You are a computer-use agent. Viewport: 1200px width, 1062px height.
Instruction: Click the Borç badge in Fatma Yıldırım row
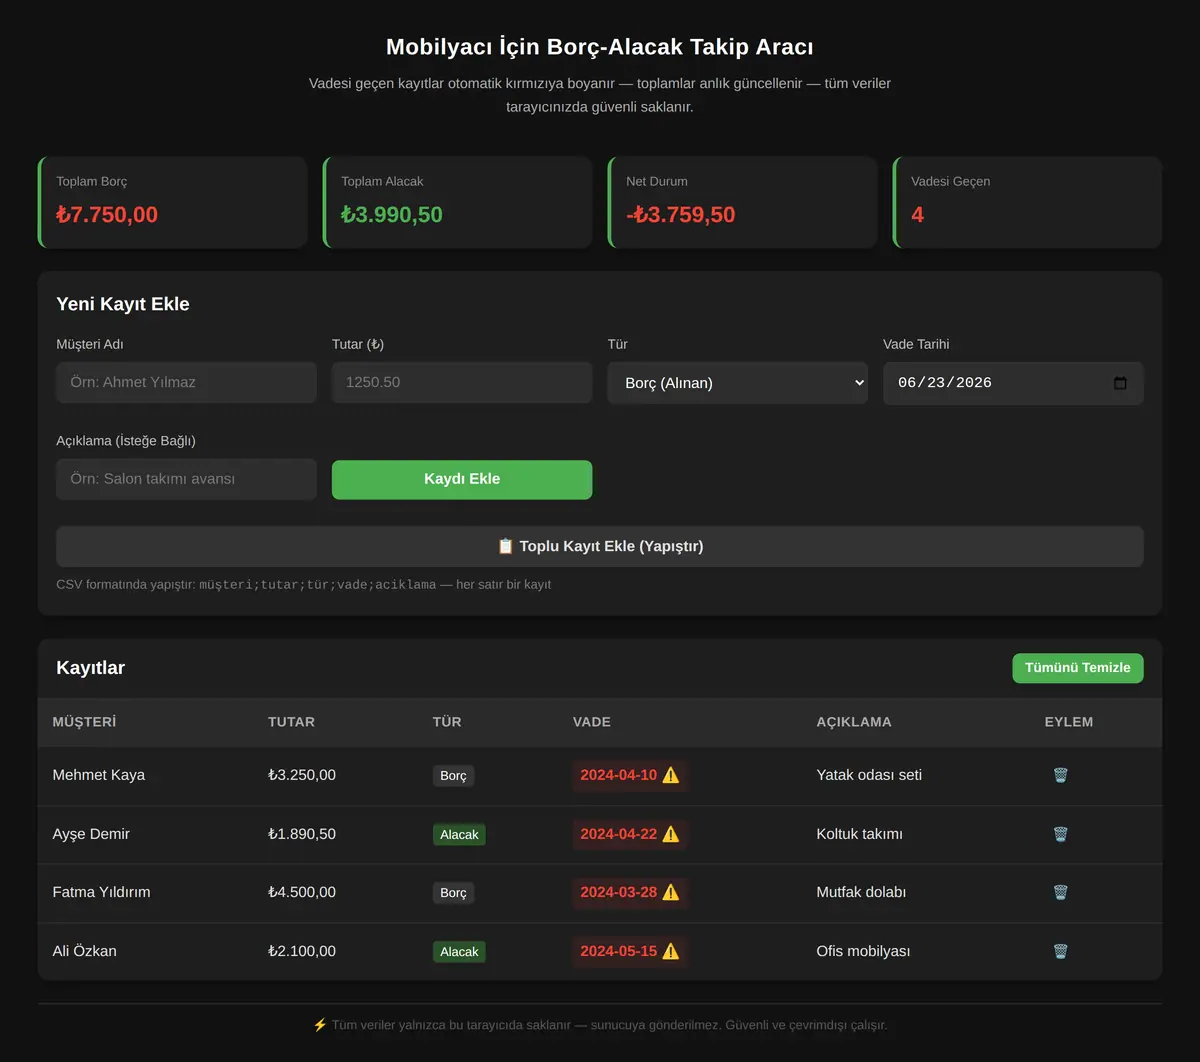(453, 893)
